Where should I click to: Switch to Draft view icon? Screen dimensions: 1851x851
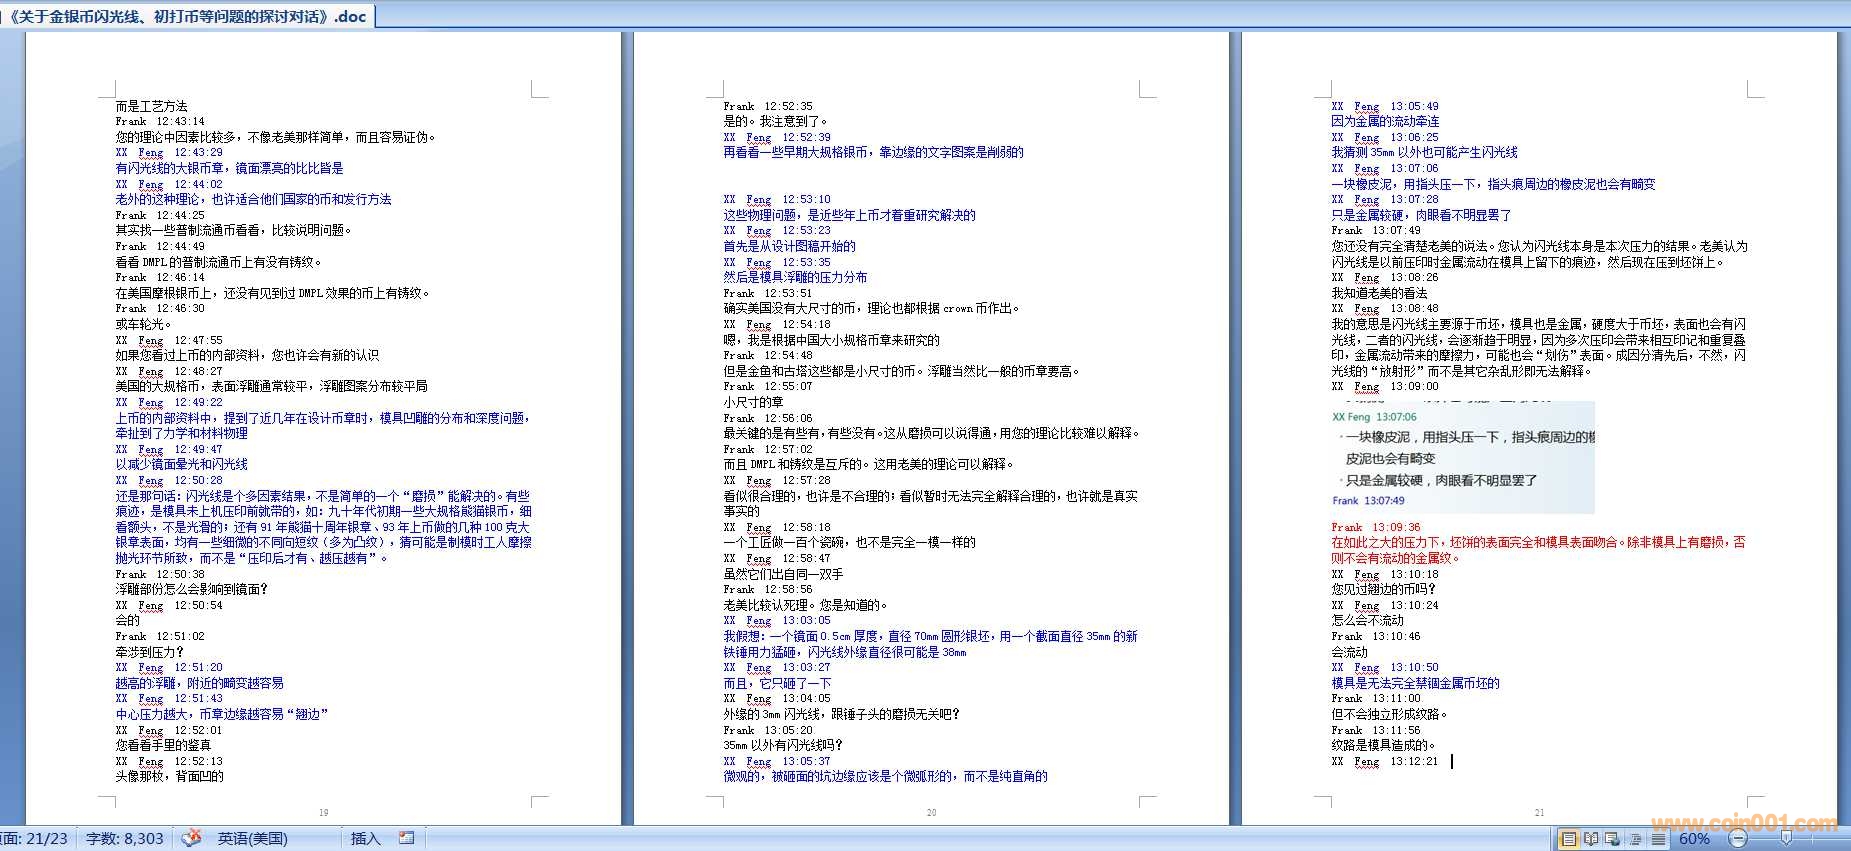[x=1658, y=839]
